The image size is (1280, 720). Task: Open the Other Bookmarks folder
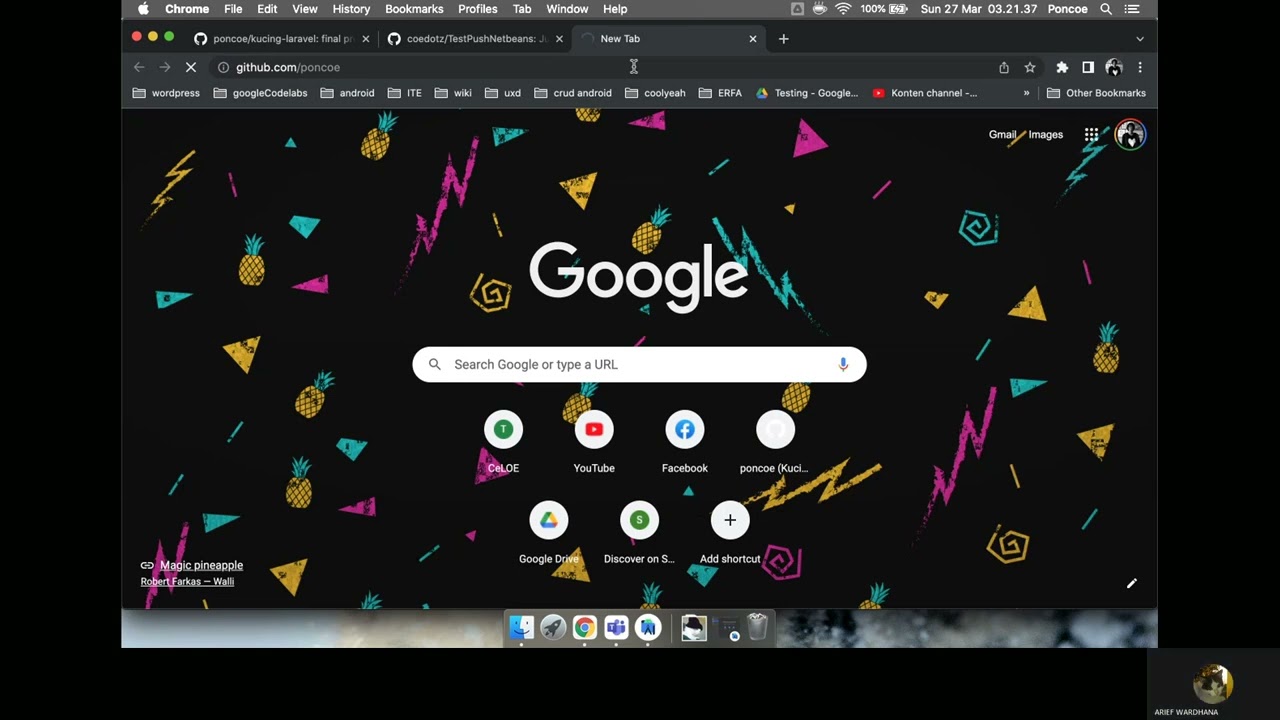[x=1096, y=93]
